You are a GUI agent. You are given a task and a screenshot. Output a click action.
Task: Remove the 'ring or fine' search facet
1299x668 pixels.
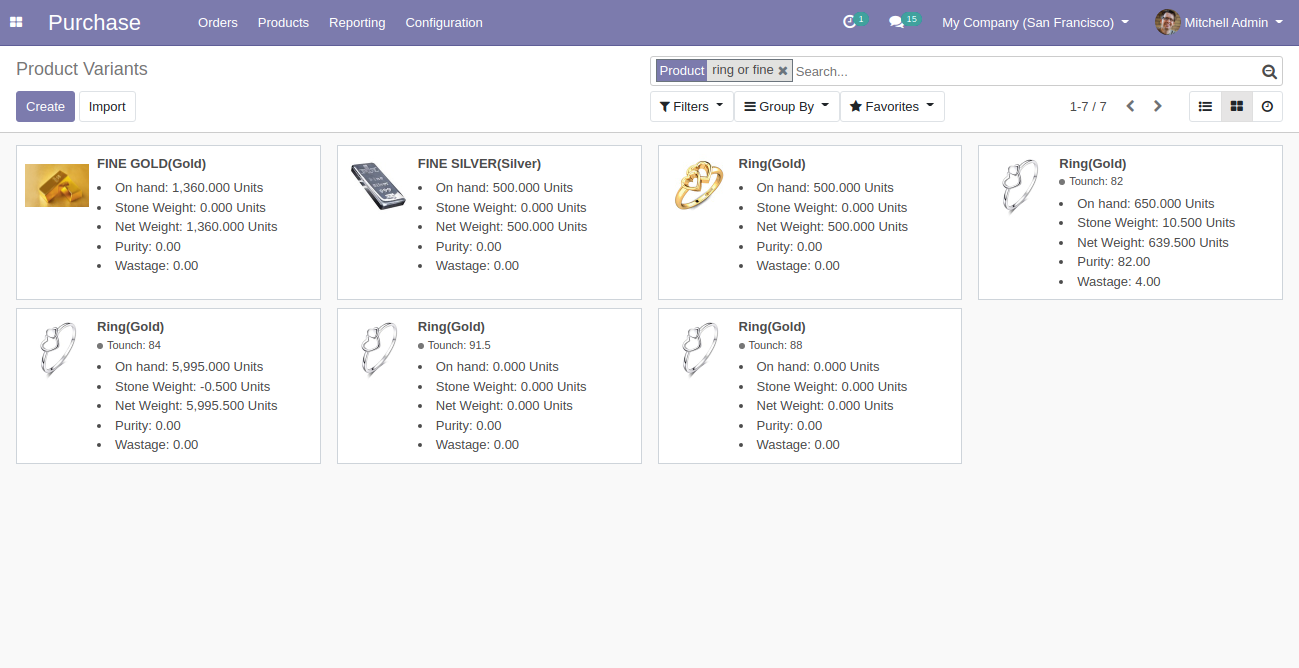coord(783,71)
